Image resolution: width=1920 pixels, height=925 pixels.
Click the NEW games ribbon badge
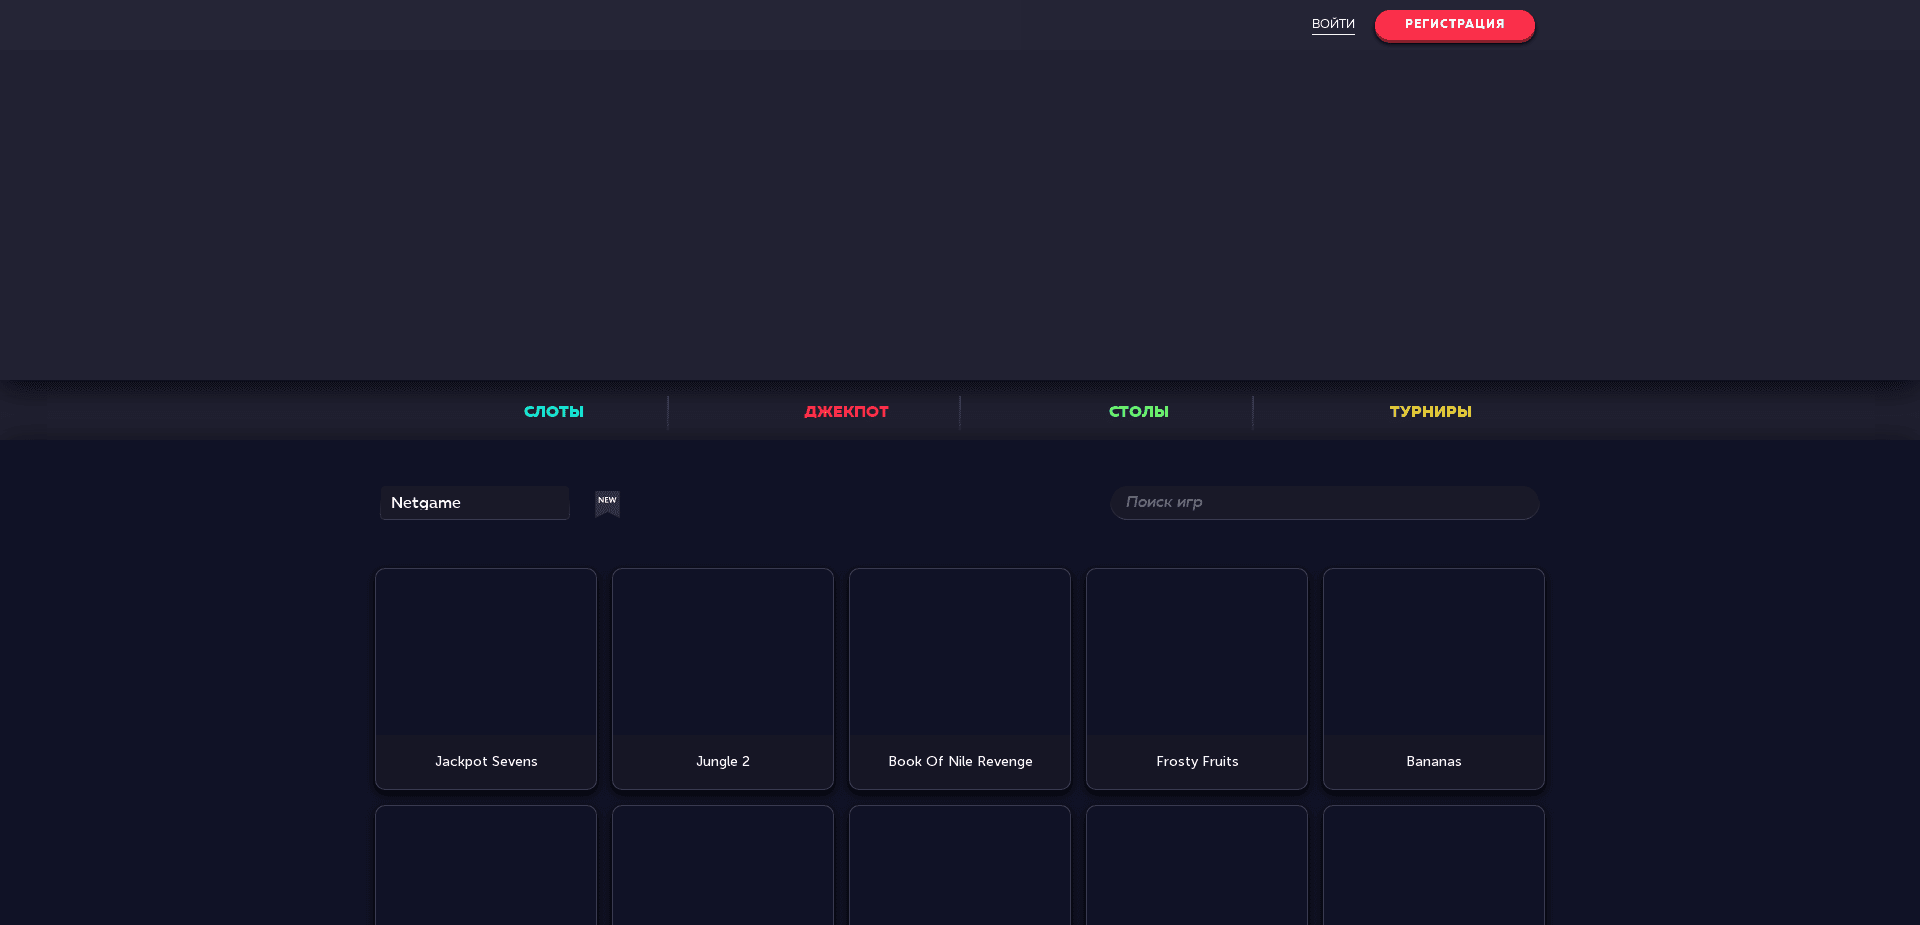607,504
